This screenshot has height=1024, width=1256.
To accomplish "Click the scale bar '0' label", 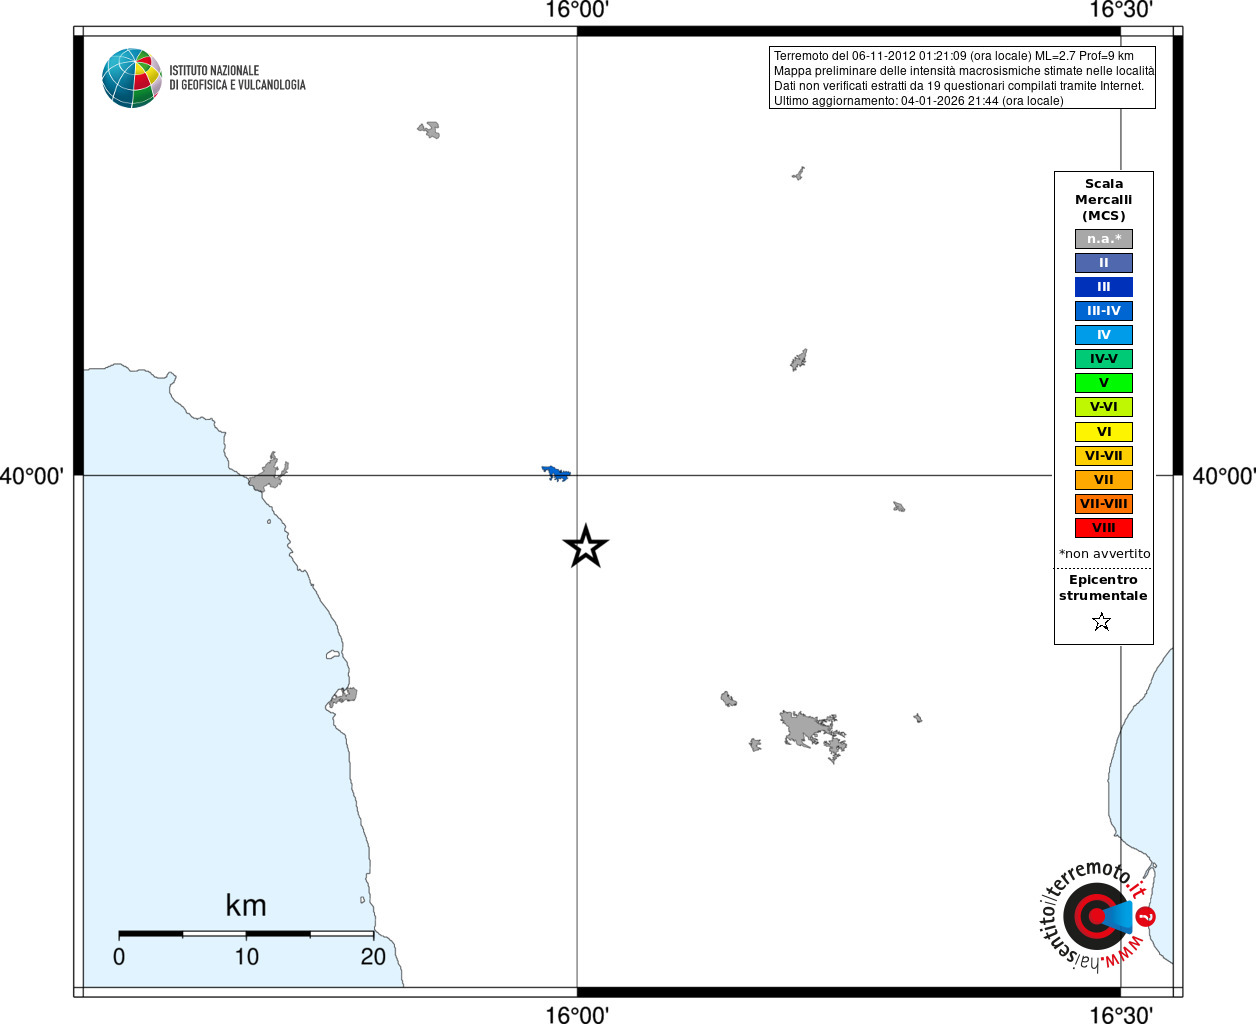I will tap(119, 957).
